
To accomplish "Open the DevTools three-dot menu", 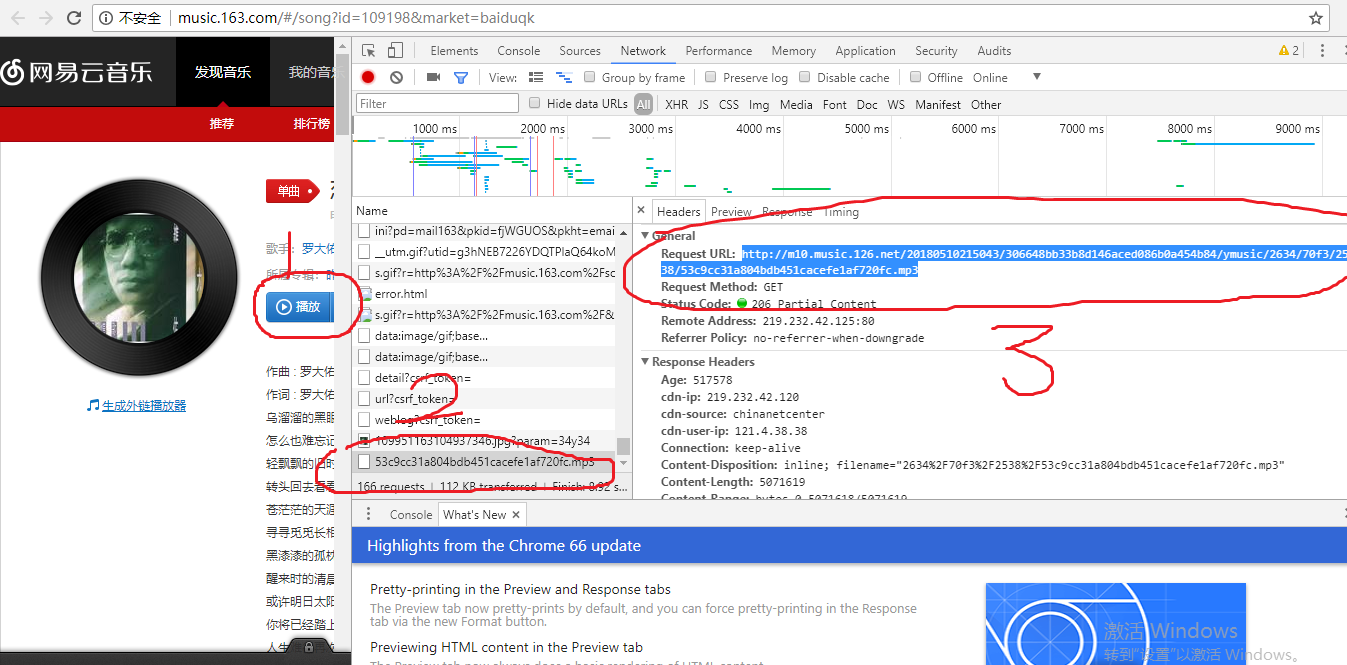I will (x=1322, y=50).
